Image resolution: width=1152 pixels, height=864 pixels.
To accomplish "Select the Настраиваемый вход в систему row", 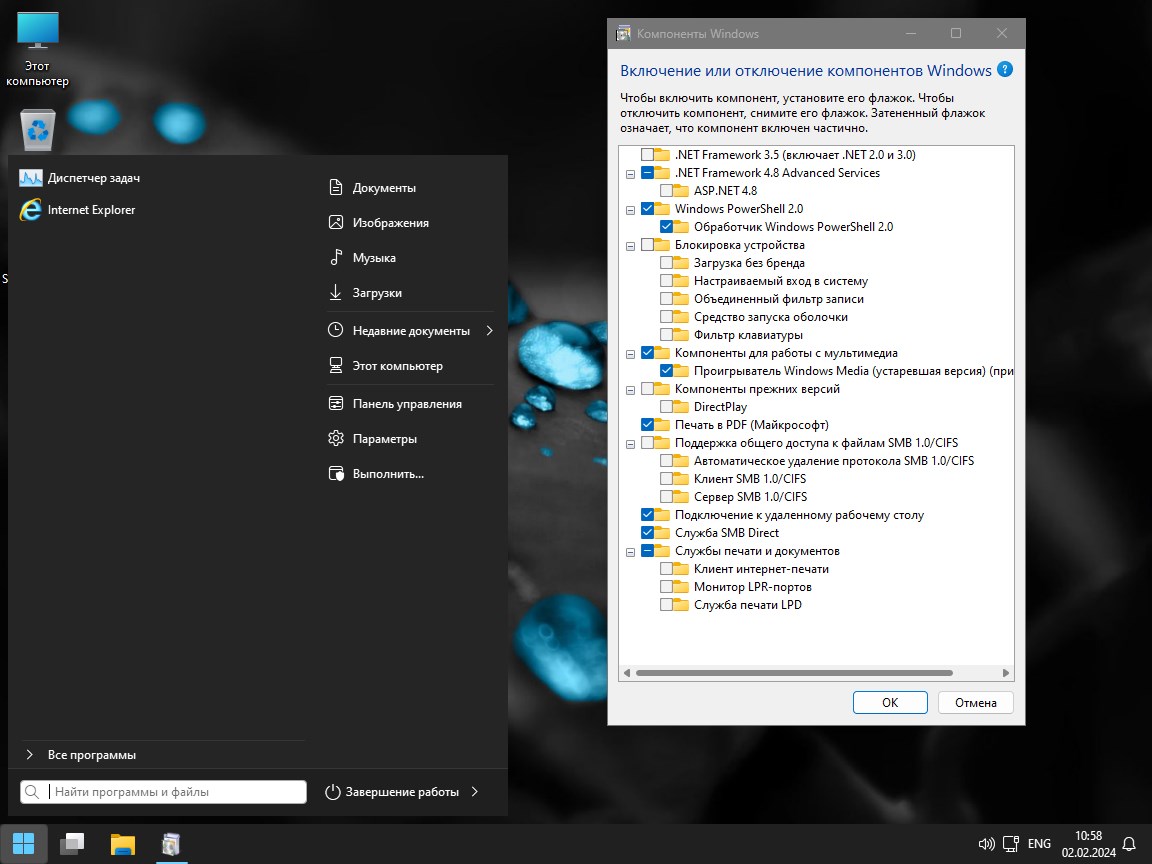I will click(781, 281).
